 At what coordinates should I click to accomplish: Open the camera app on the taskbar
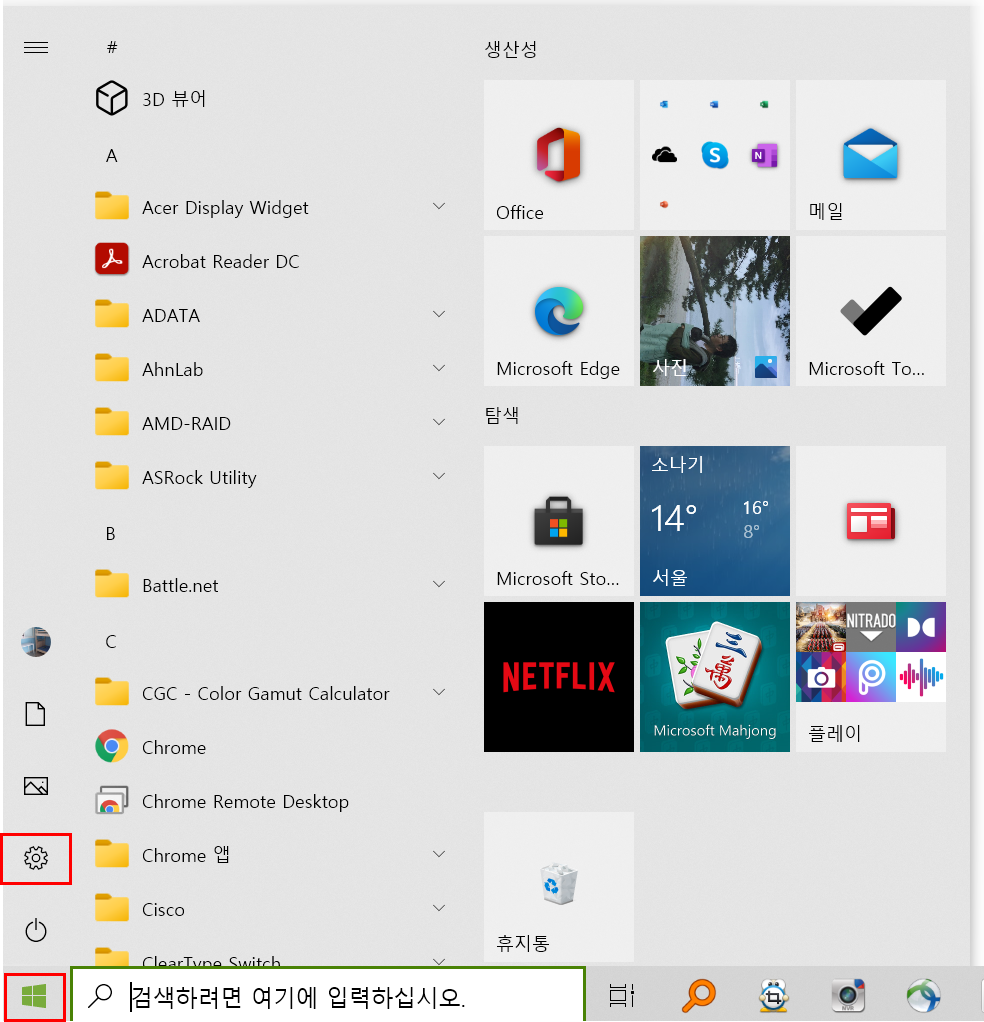pos(848,996)
